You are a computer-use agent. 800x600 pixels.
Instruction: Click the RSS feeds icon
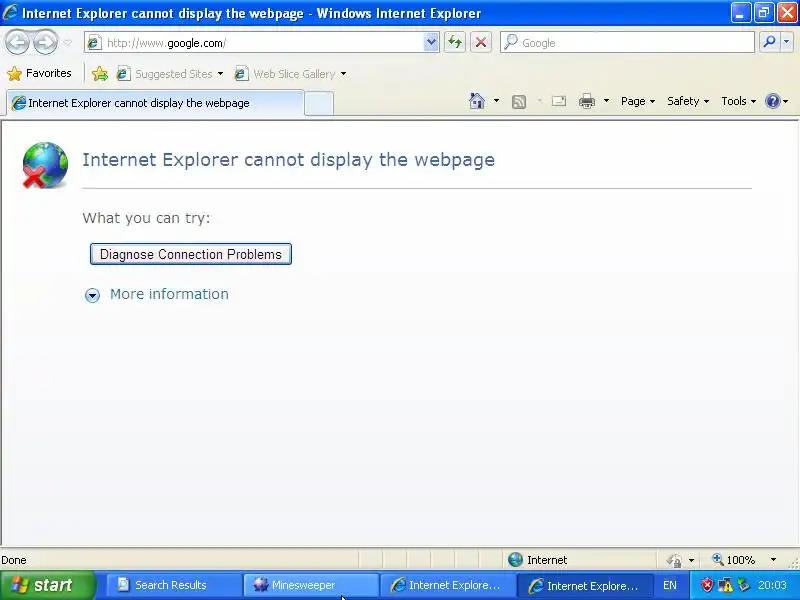[519, 102]
